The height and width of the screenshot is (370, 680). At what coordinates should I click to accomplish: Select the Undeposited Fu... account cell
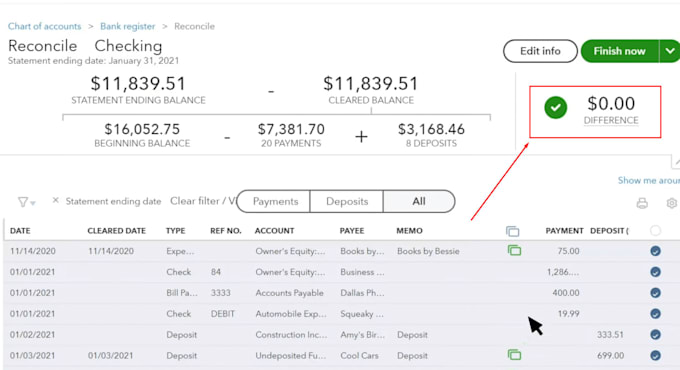point(291,355)
